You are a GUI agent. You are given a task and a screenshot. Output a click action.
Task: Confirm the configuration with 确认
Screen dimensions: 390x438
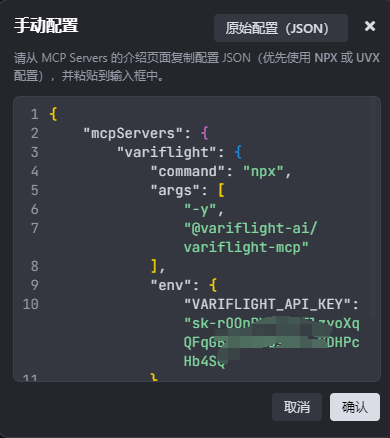(x=355, y=407)
